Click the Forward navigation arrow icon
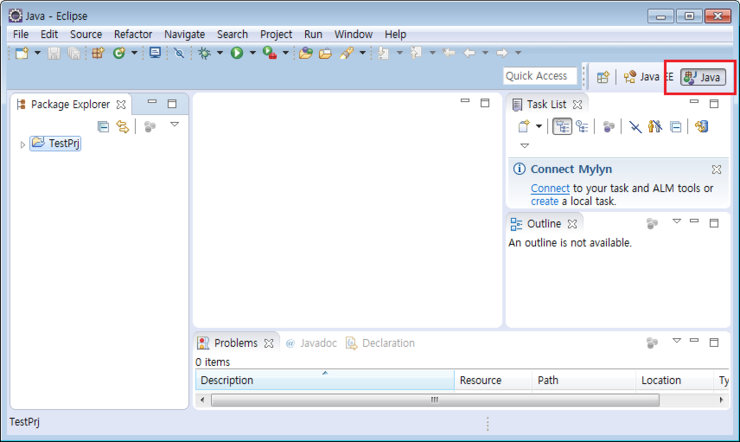This screenshot has width=740, height=442. click(502, 53)
